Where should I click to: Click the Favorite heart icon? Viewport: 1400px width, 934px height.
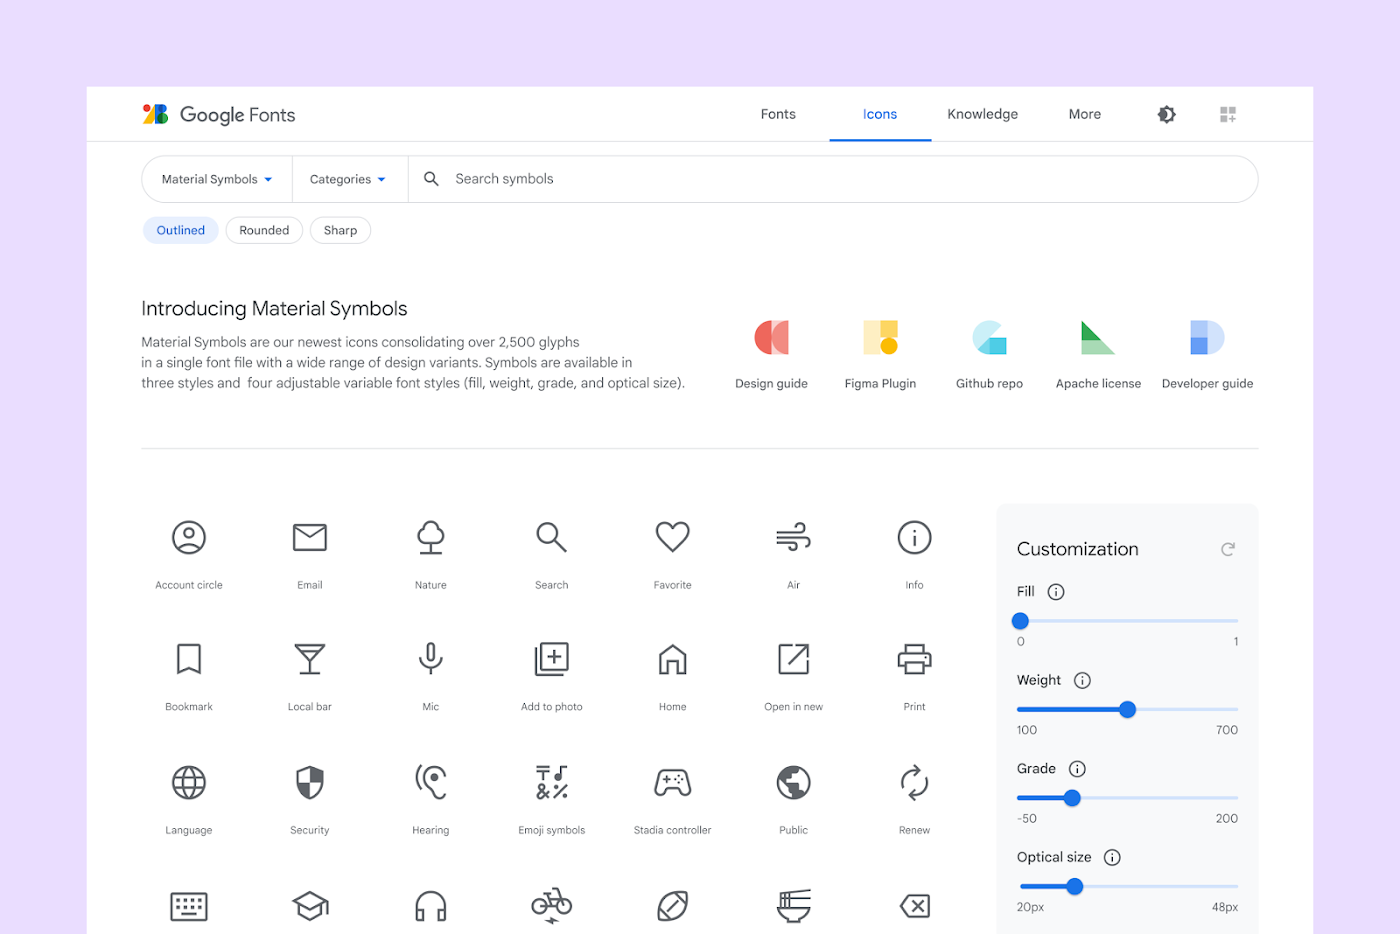[x=672, y=537]
